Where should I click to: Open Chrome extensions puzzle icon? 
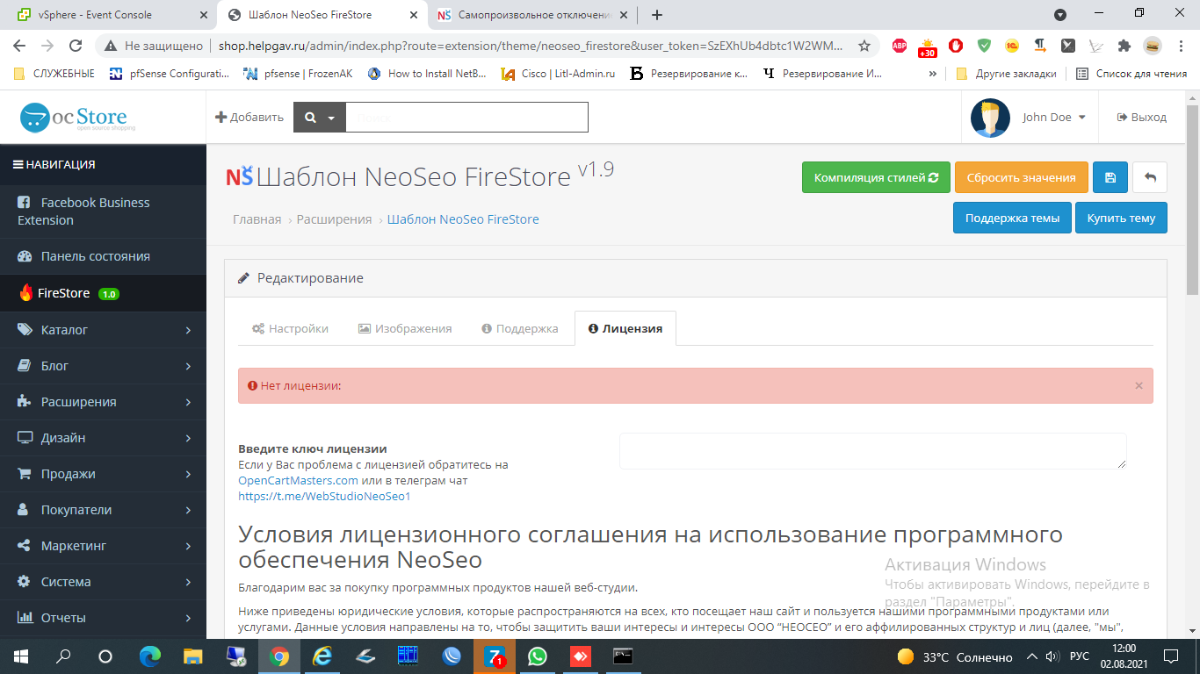1124,46
